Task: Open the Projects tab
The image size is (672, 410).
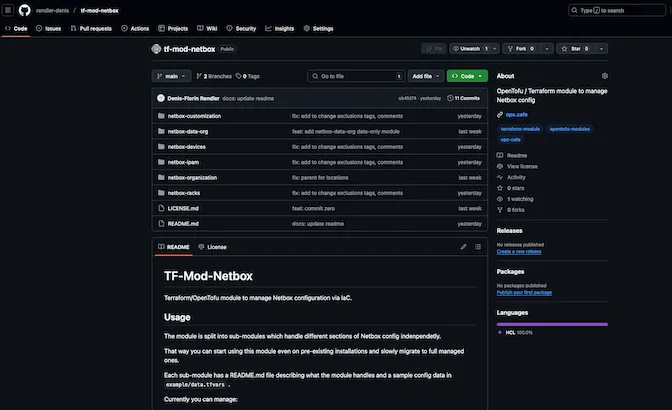Action: [x=173, y=29]
